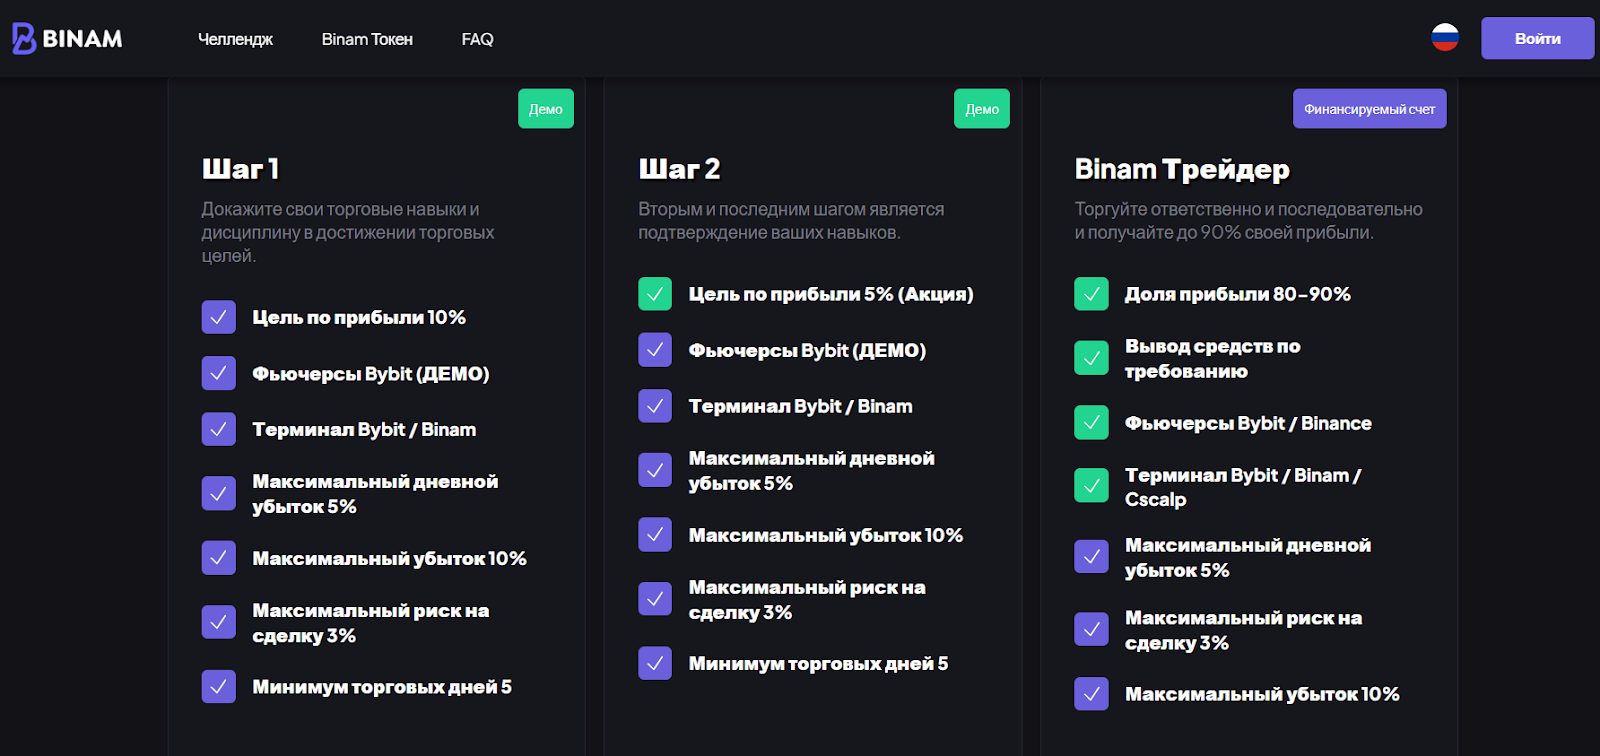Click checkmark next to Цель по прибыли 10%
This screenshot has width=1600, height=756.
point(219,317)
